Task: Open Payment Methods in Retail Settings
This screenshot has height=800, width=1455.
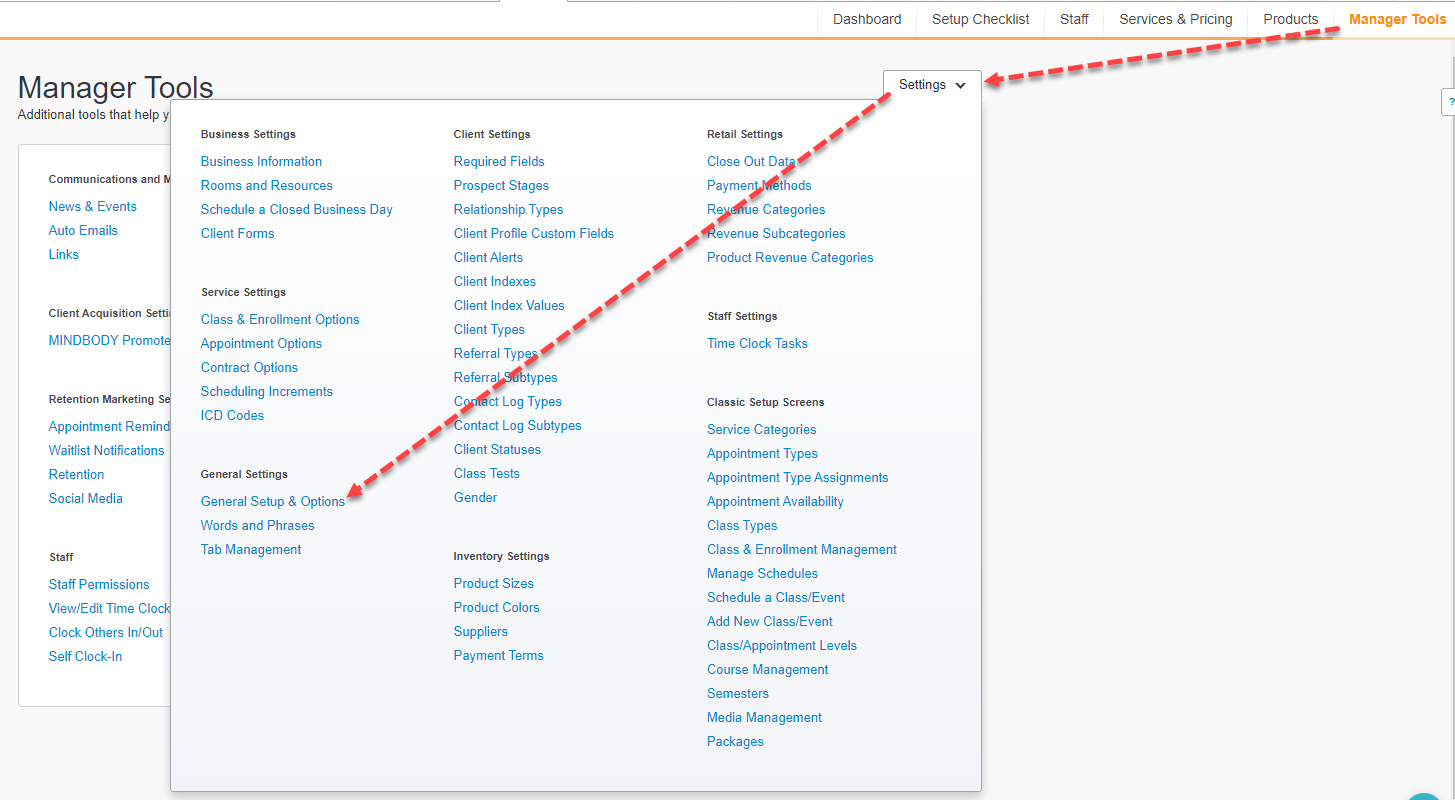Action: [x=759, y=185]
